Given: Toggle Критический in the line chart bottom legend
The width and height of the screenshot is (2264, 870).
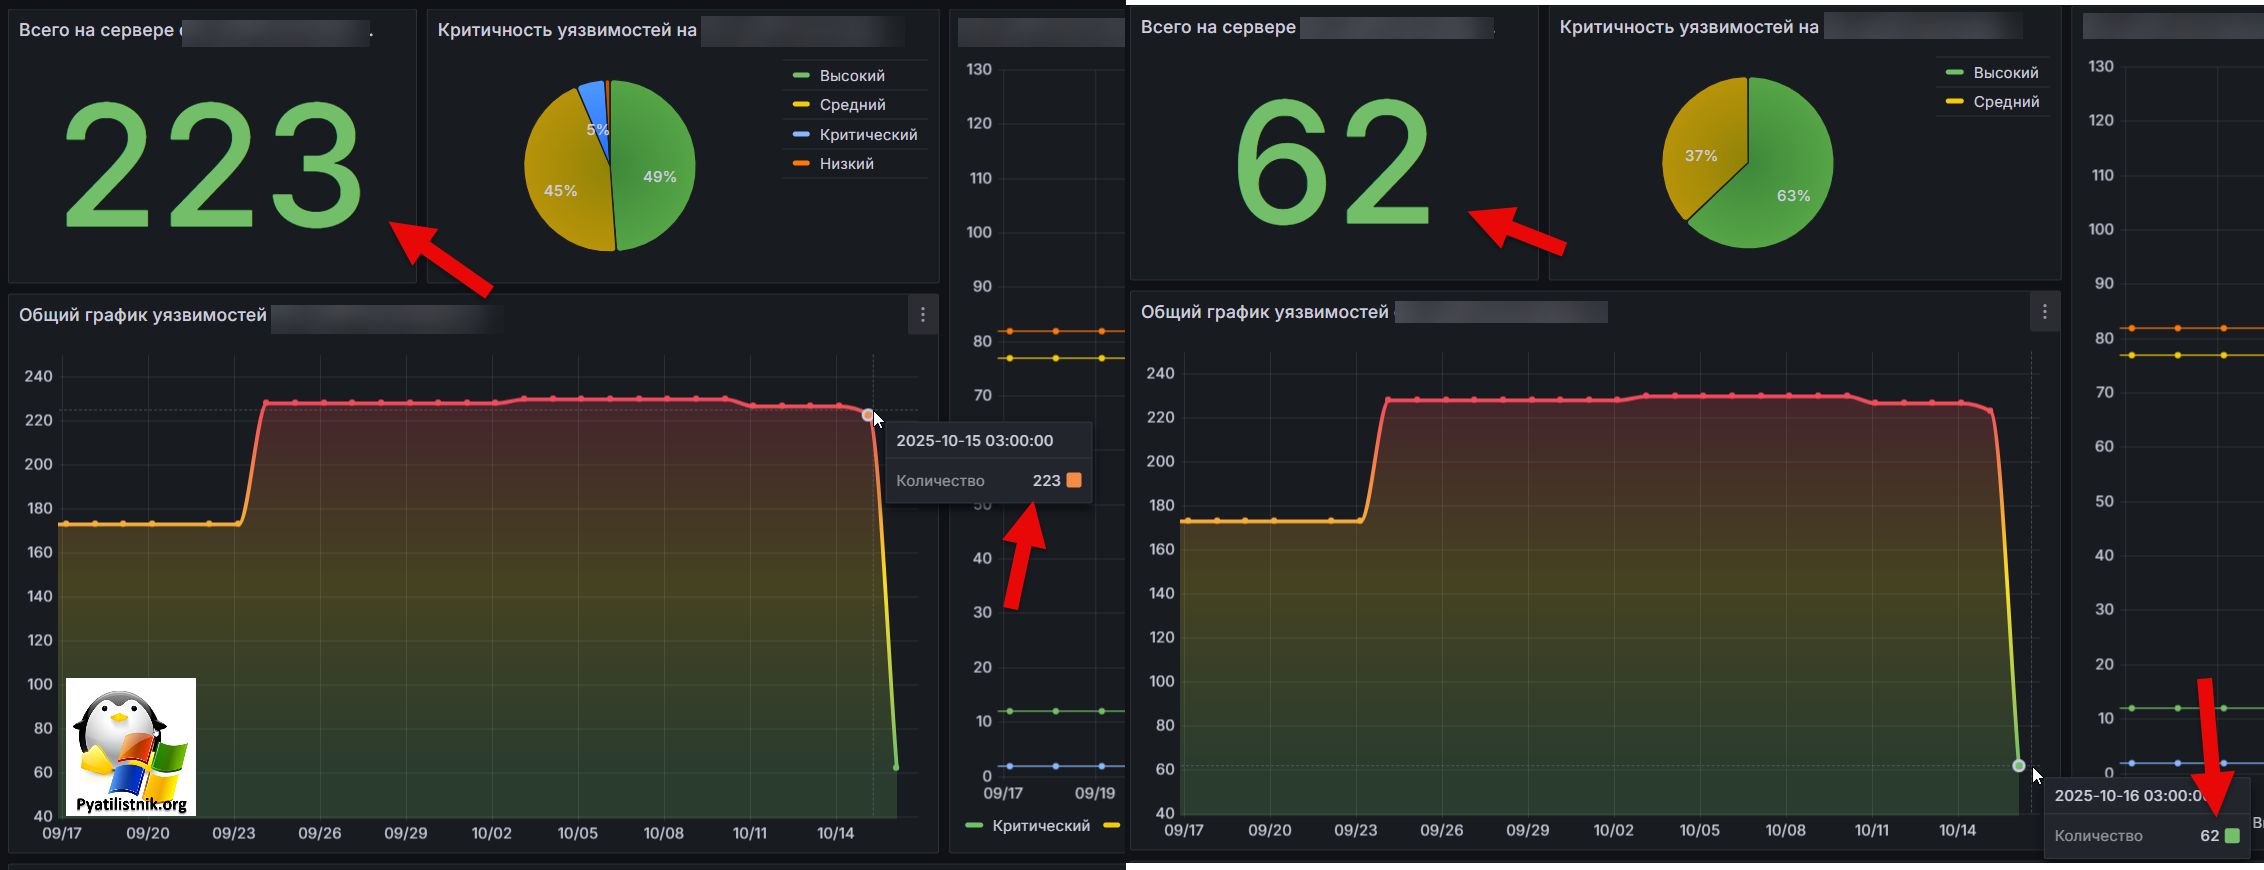Looking at the screenshot, I should coord(1040,826).
